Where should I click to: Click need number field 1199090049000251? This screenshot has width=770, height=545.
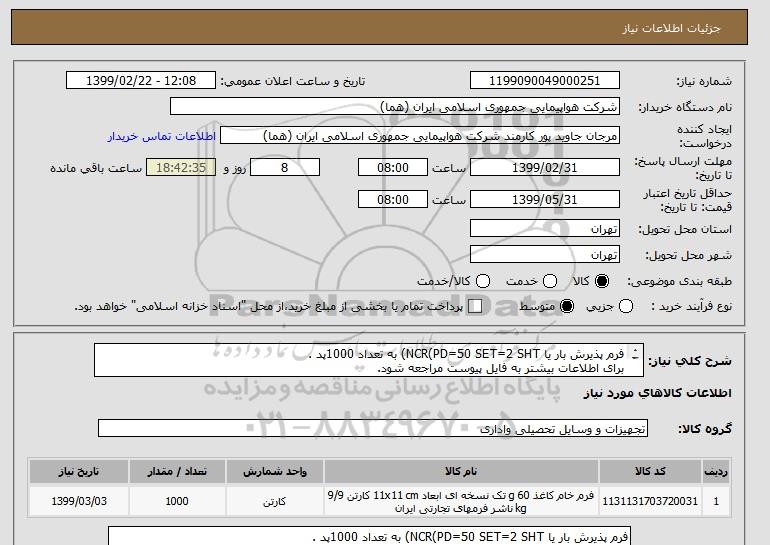pyautogui.click(x=545, y=81)
